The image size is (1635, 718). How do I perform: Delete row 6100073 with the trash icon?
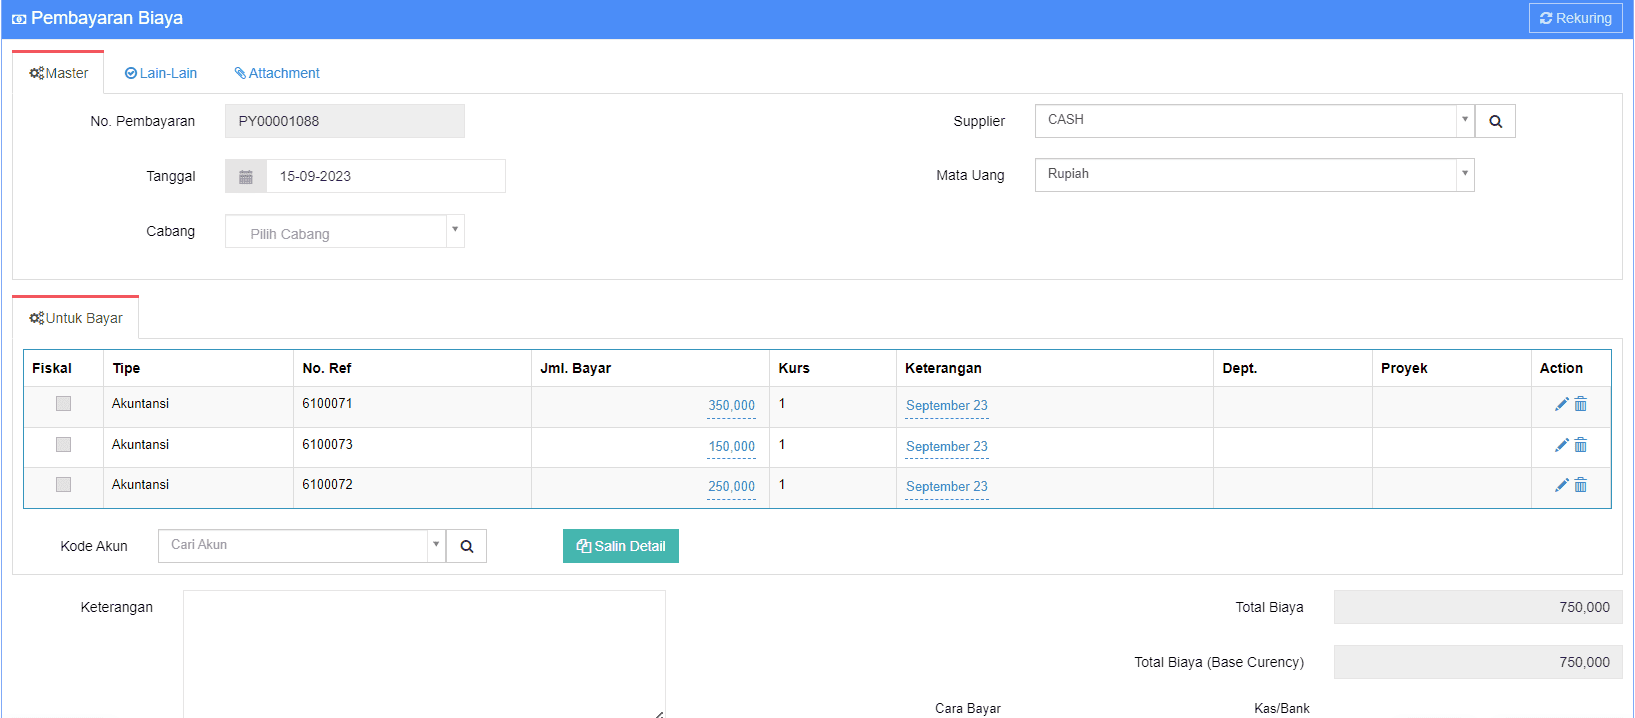(x=1581, y=445)
